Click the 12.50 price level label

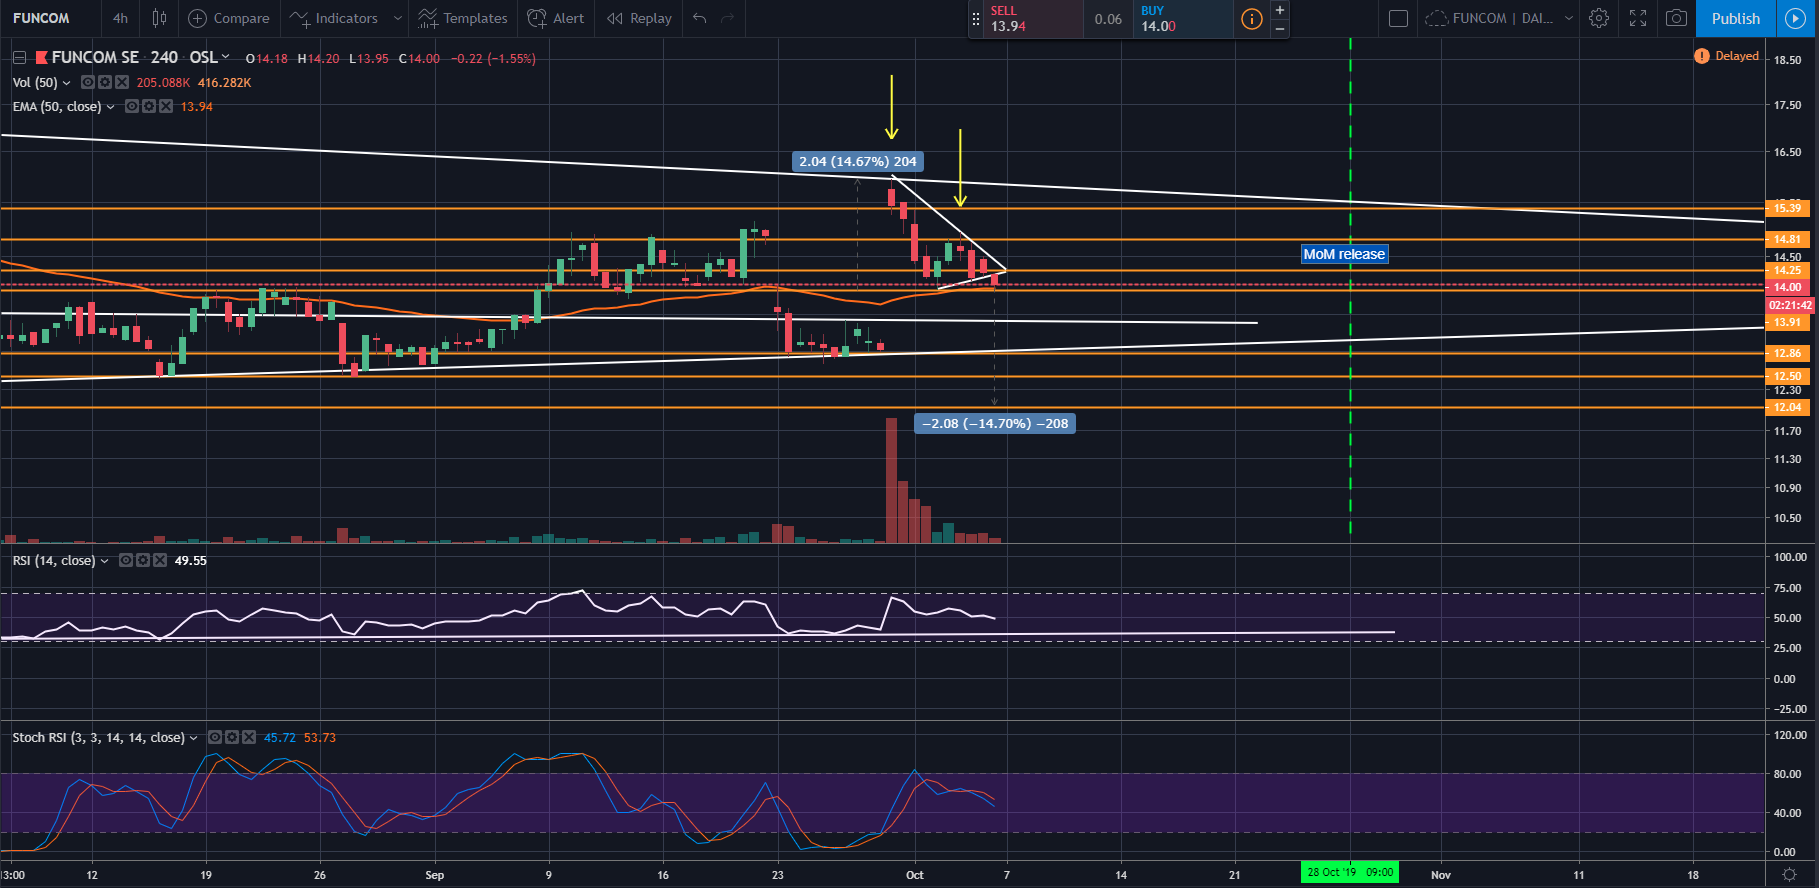tap(1787, 376)
